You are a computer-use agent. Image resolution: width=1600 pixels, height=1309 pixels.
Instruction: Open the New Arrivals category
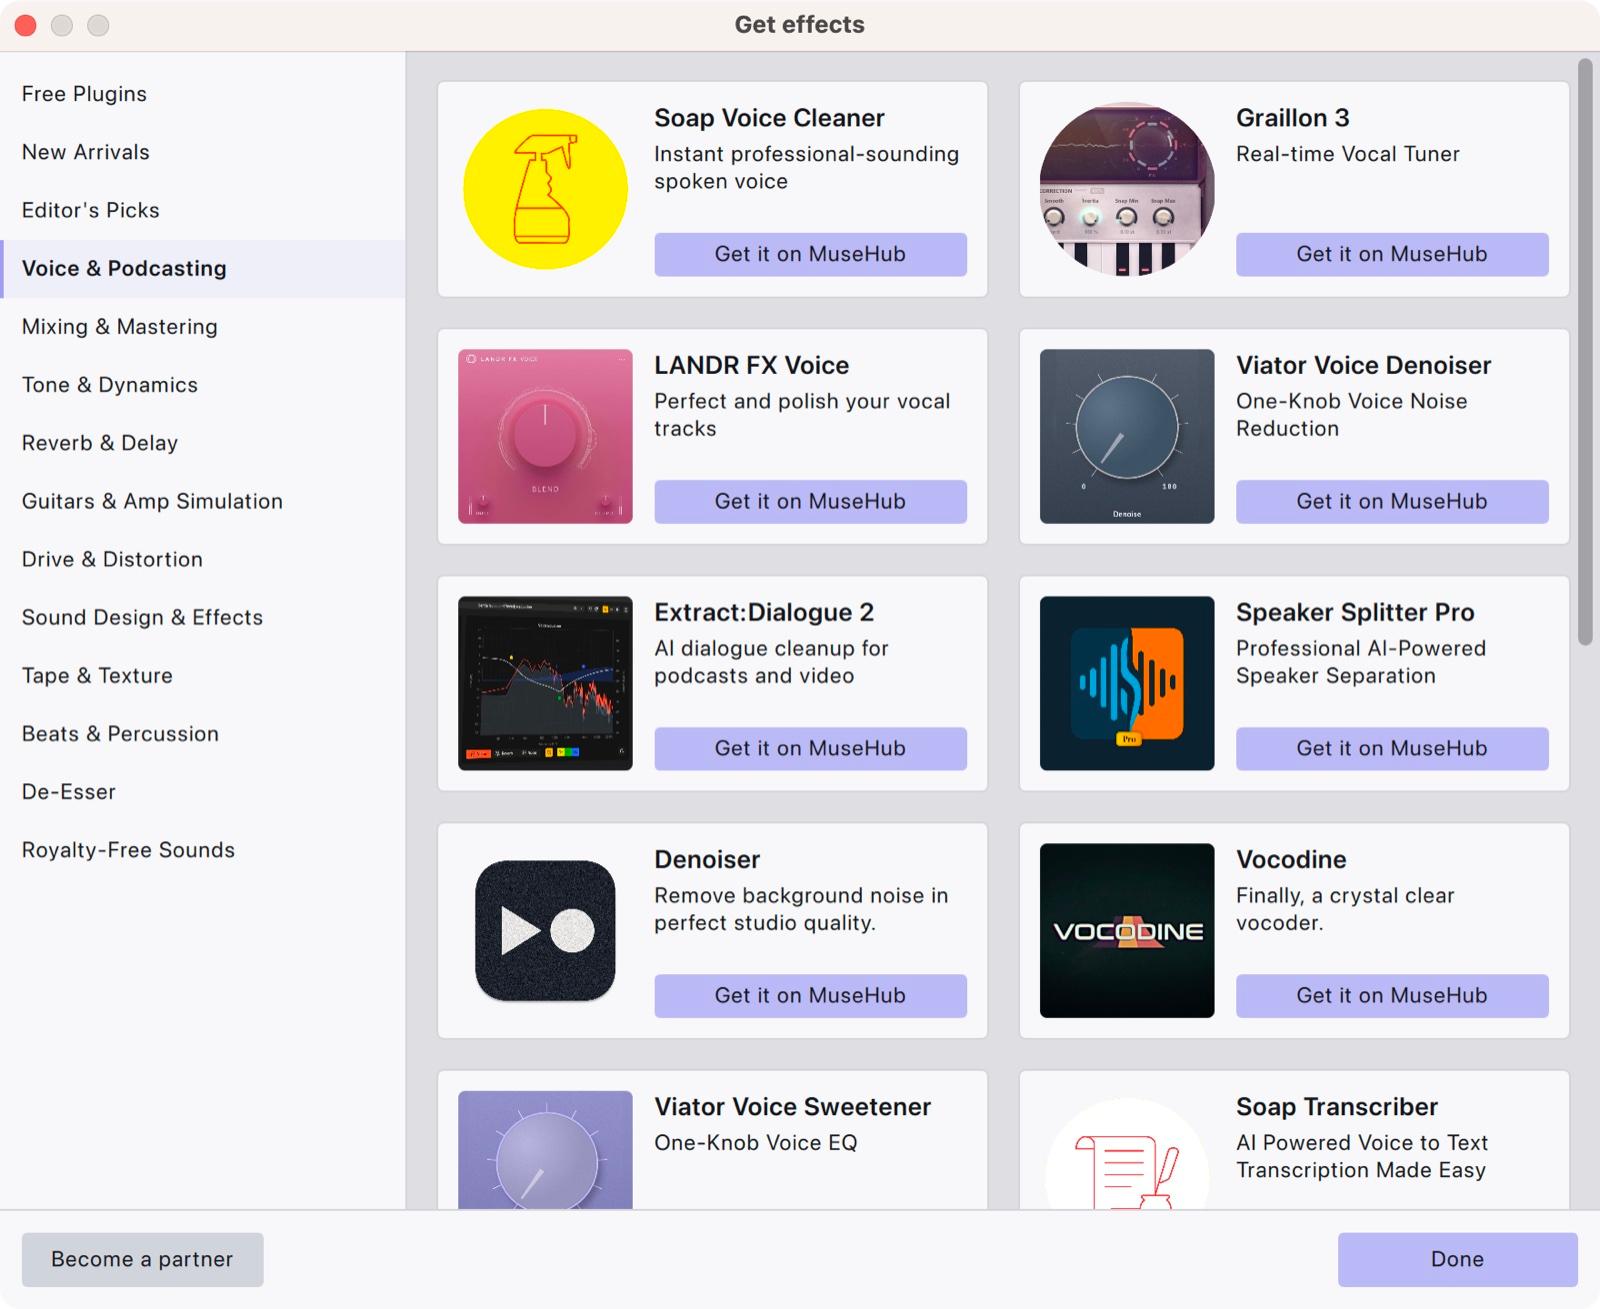(x=203, y=152)
